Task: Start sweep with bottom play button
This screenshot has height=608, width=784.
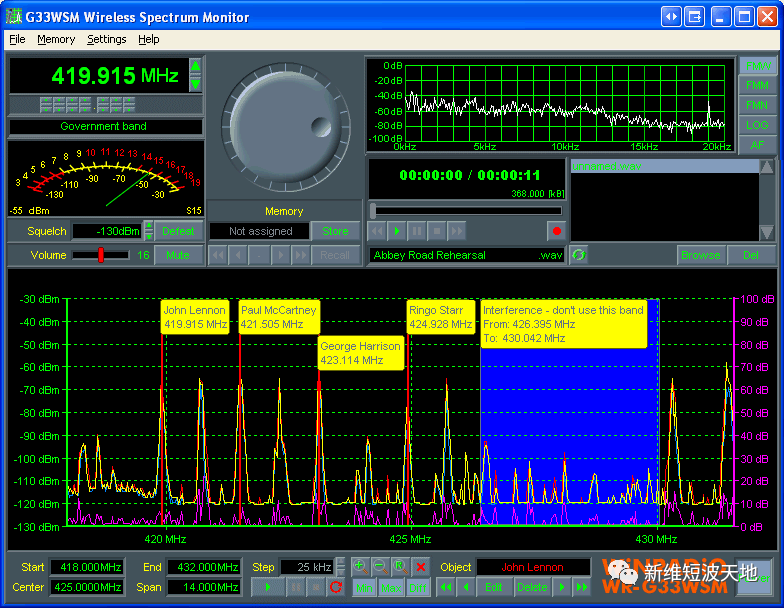Action: (267, 587)
